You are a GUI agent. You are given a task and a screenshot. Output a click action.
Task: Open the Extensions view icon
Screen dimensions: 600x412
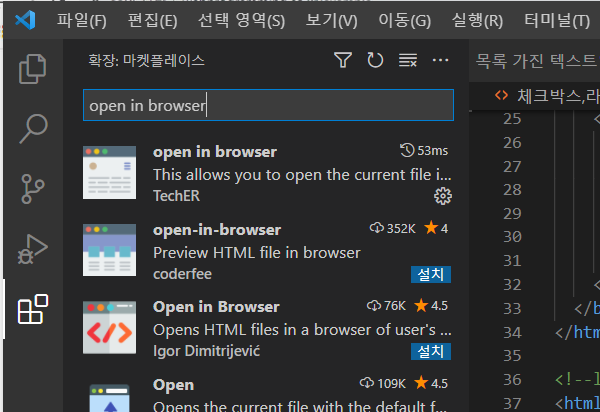[33, 309]
